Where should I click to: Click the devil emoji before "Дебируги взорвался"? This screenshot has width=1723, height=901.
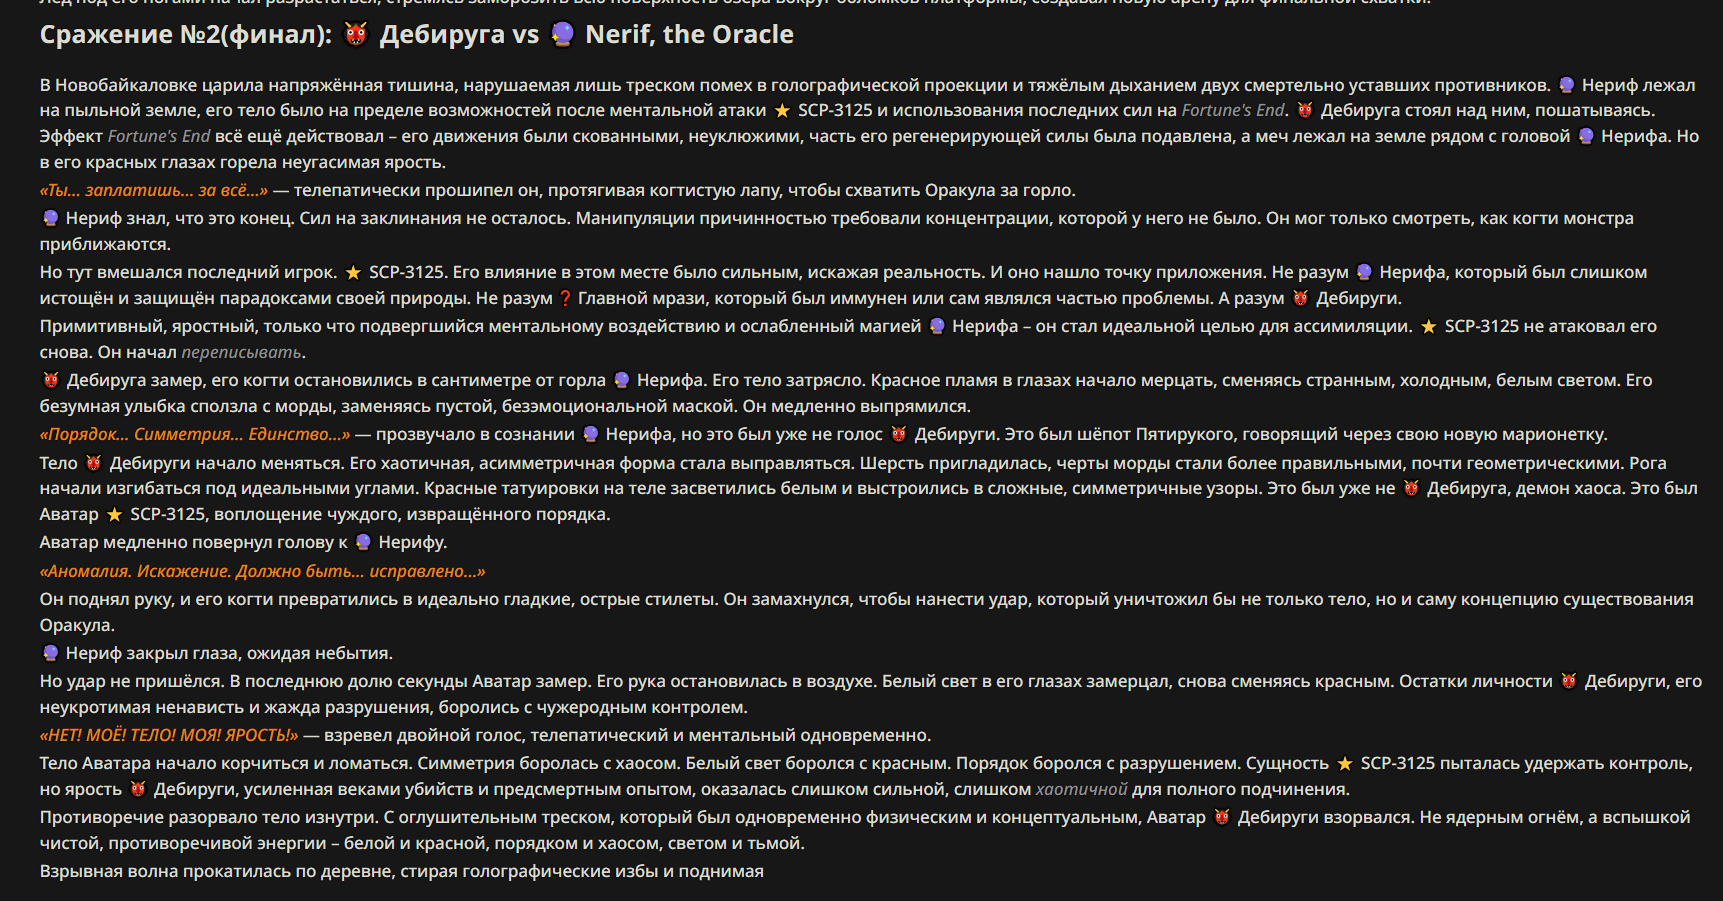point(1222,817)
